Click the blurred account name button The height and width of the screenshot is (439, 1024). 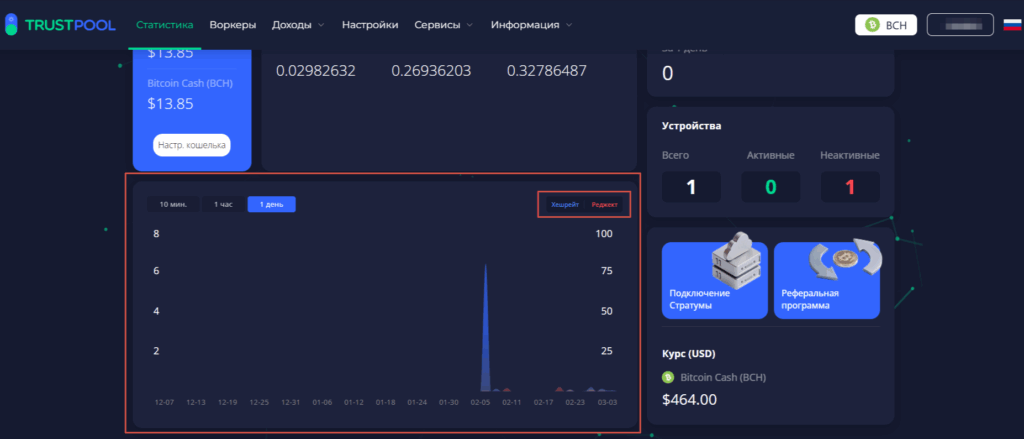tap(960, 25)
